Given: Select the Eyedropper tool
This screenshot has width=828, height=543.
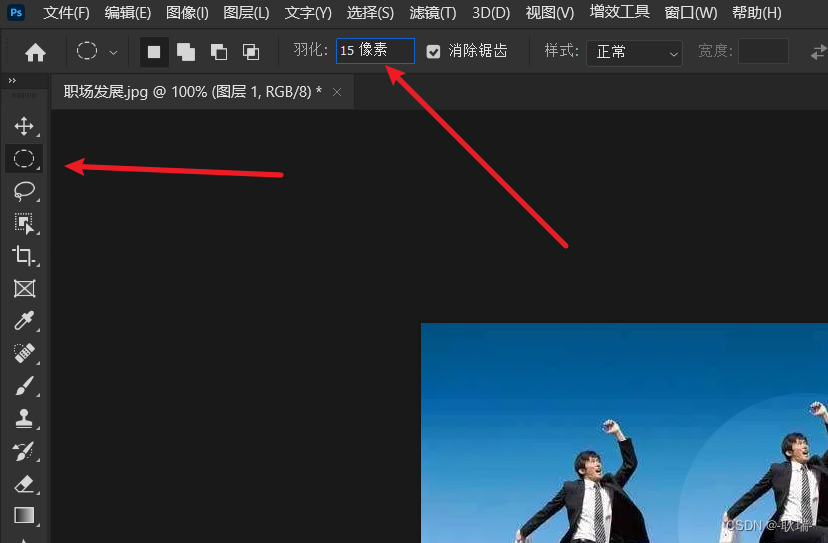Looking at the screenshot, I should pyautogui.click(x=24, y=321).
